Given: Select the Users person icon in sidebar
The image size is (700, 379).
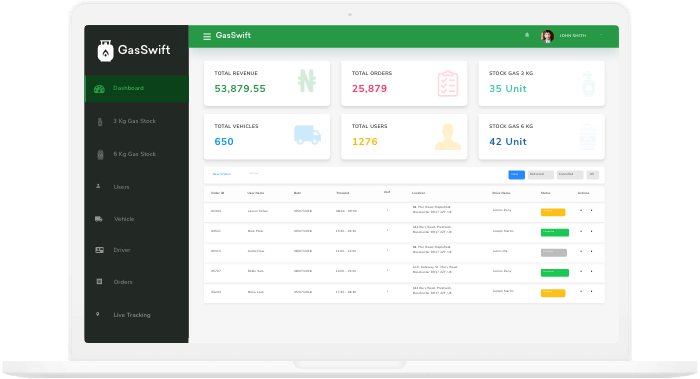Looking at the screenshot, I should (x=98, y=186).
